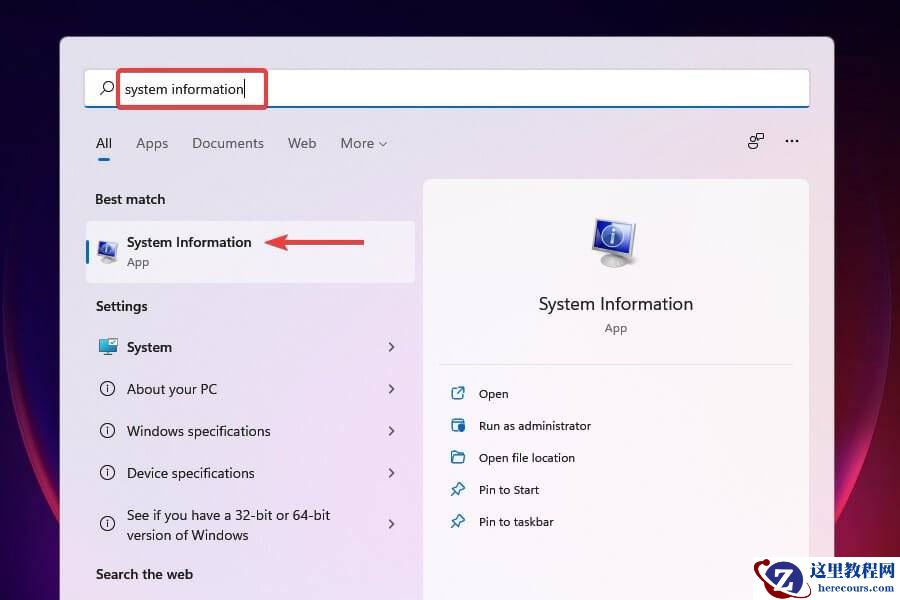Click the System settings monitor icon
Viewport: 900px width, 600px height.
tap(107, 347)
